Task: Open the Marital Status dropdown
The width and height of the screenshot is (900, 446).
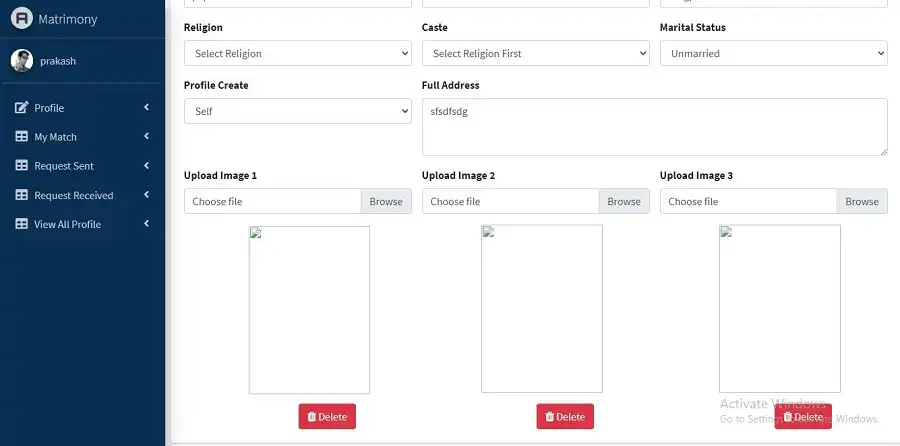Action: (773, 53)
